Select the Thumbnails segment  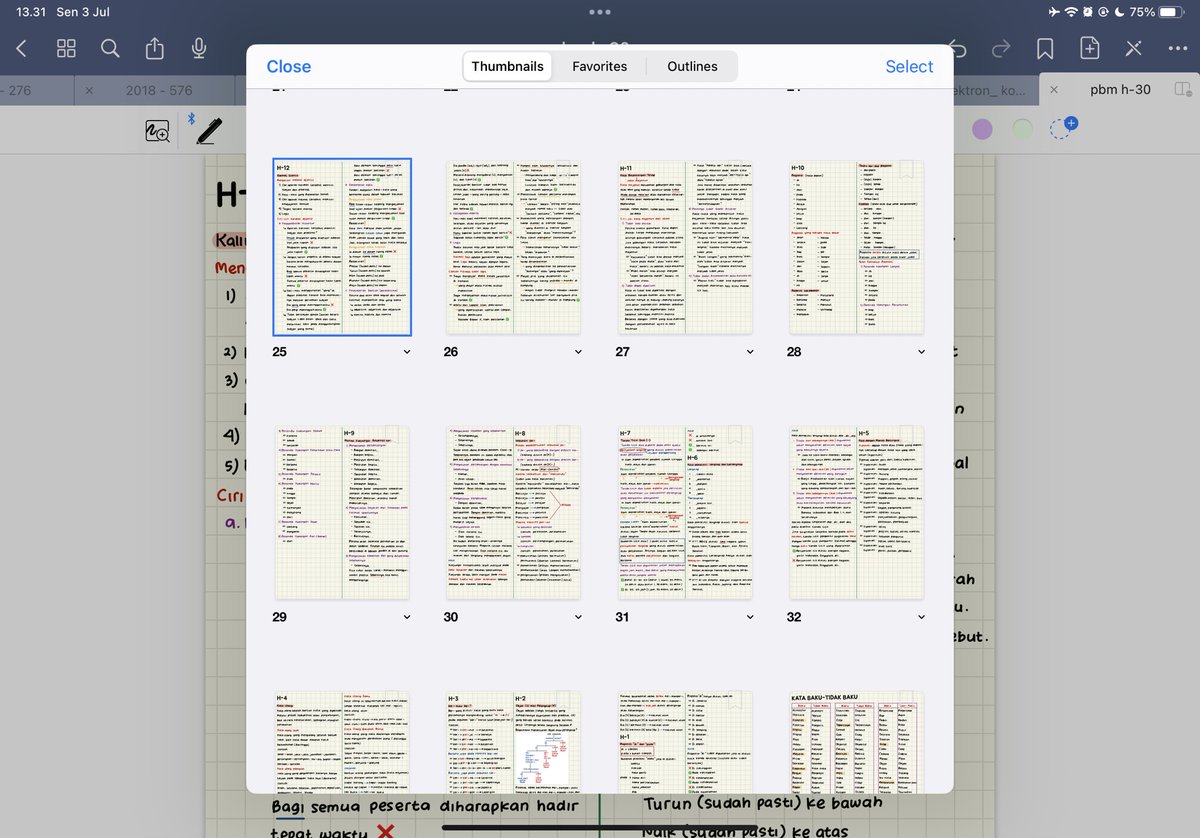508,66
